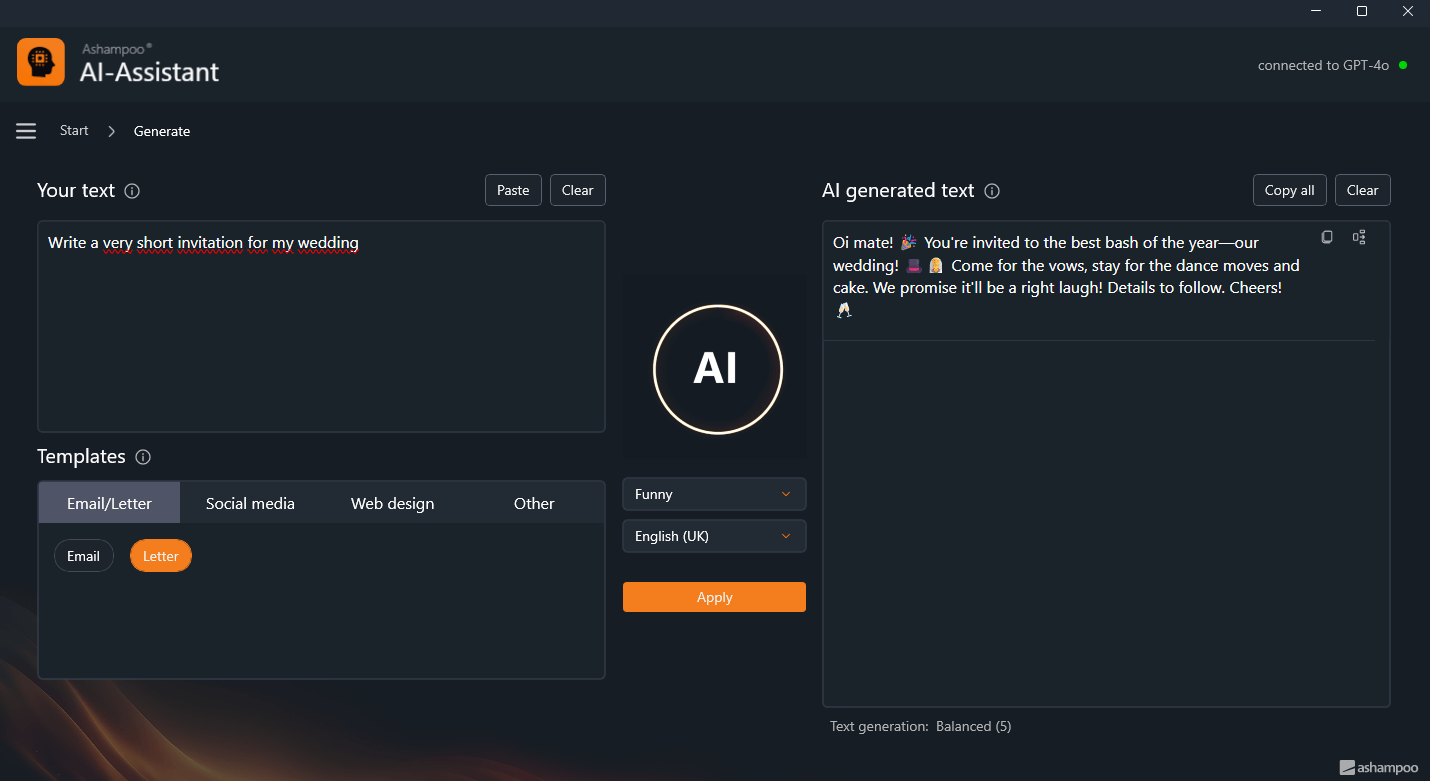Expand the English (UK) language dropdown

tap(714, 536)
